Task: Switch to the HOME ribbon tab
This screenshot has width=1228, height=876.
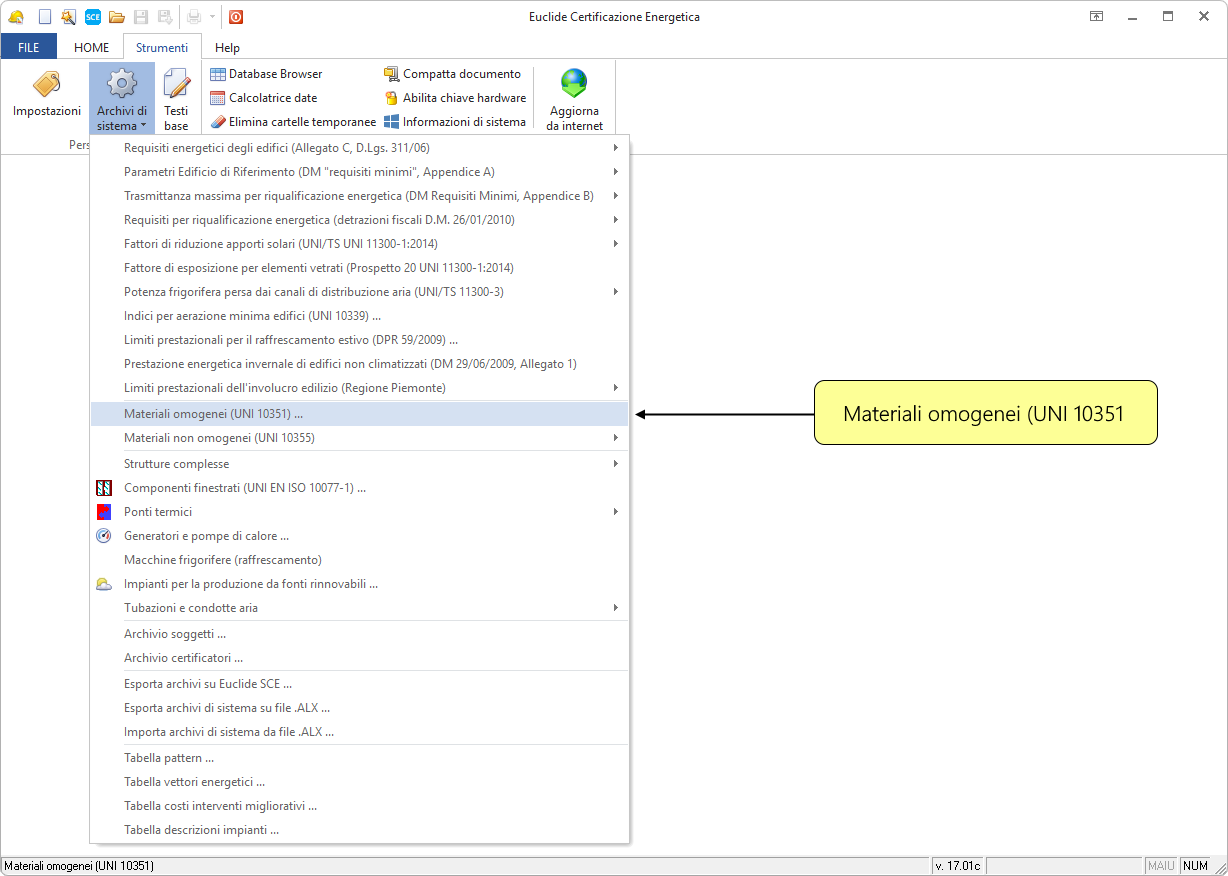Action: [x=91, y=48]
